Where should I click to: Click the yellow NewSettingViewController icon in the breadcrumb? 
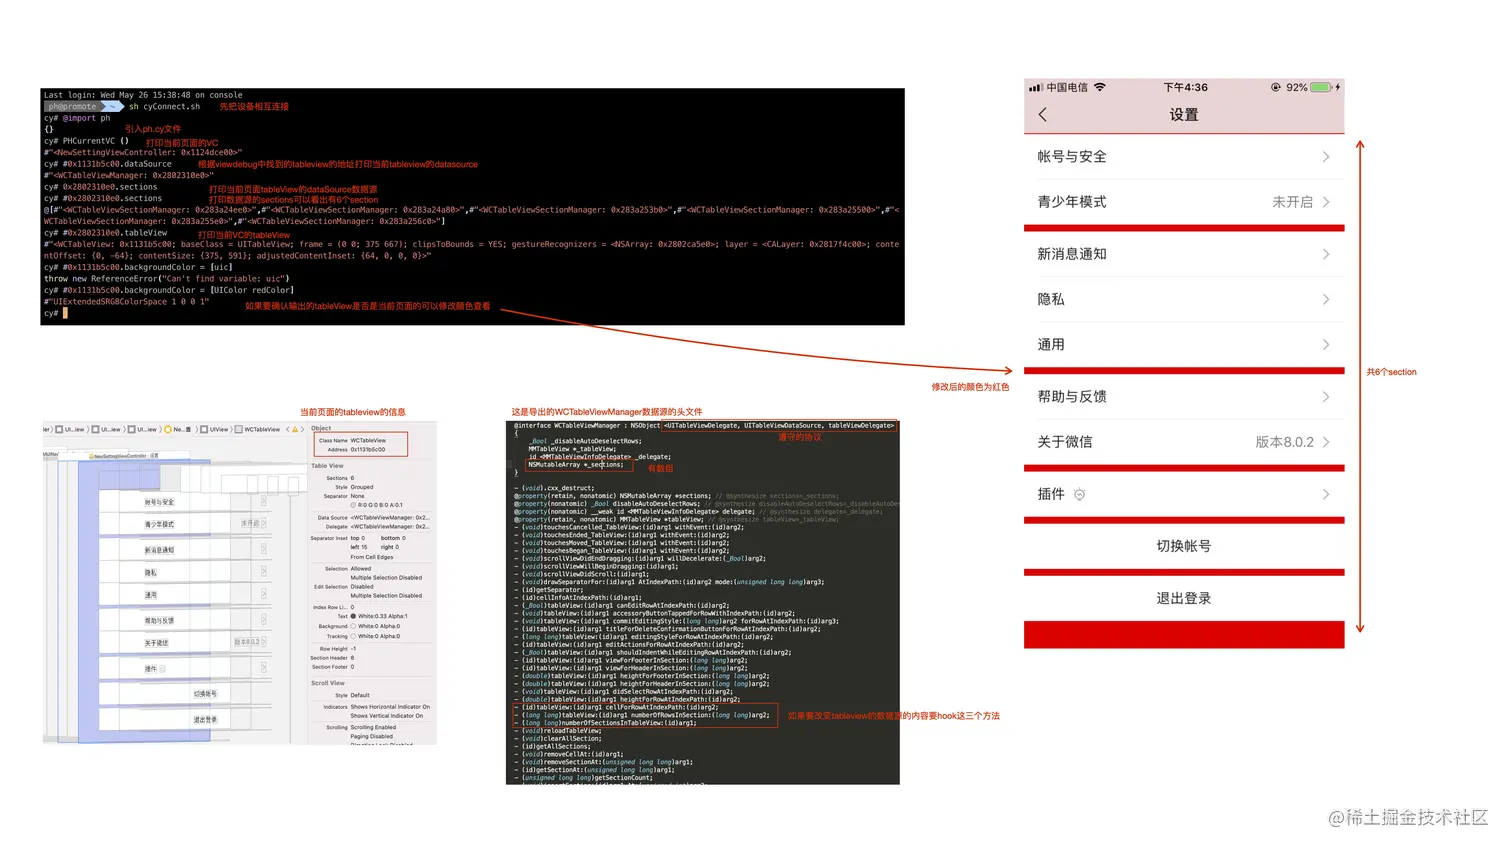coord(168,429)
